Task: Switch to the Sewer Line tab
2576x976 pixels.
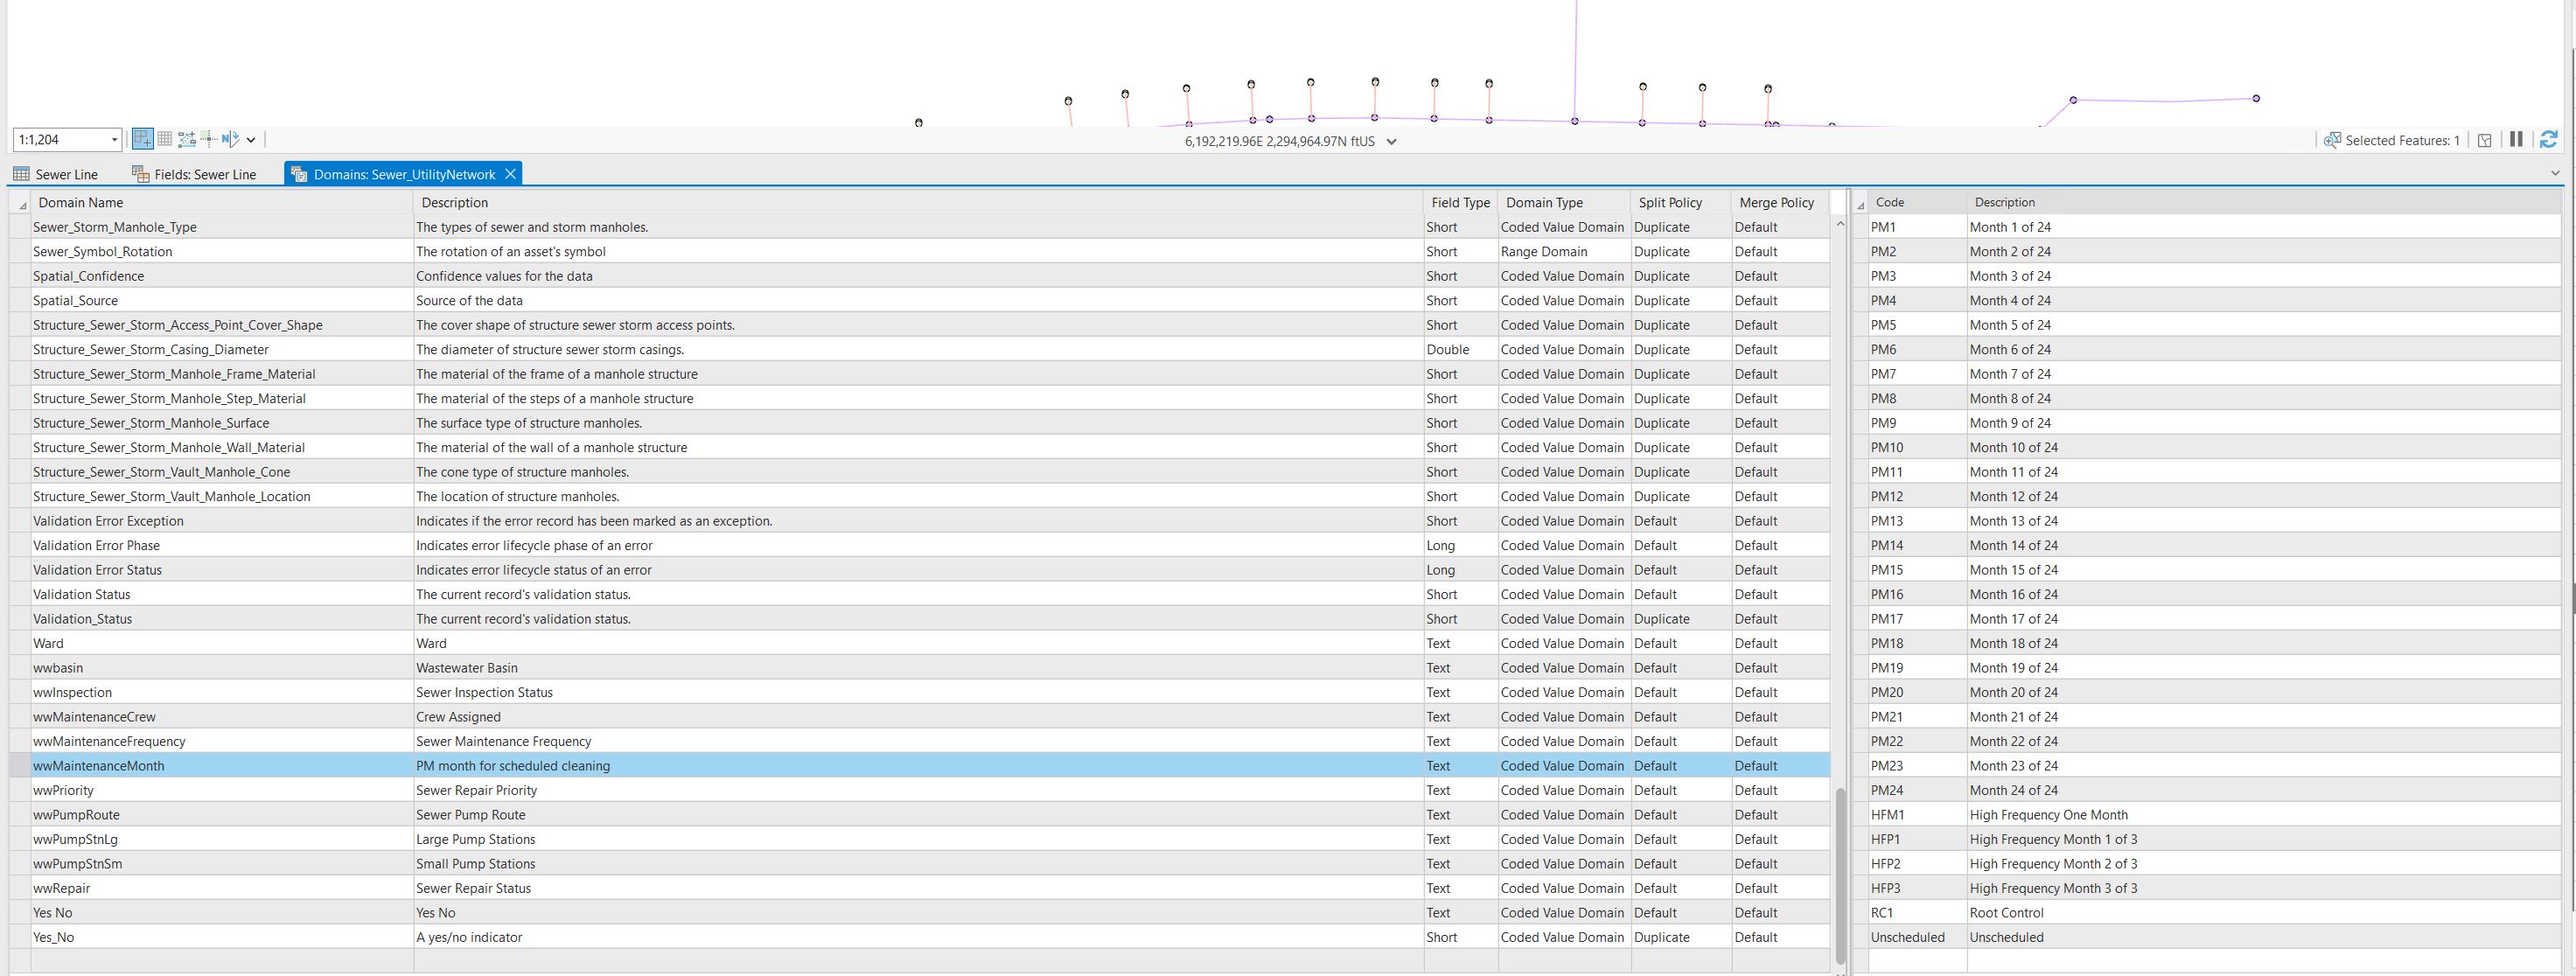Action: pyautogui.click(x=66, y=174)
